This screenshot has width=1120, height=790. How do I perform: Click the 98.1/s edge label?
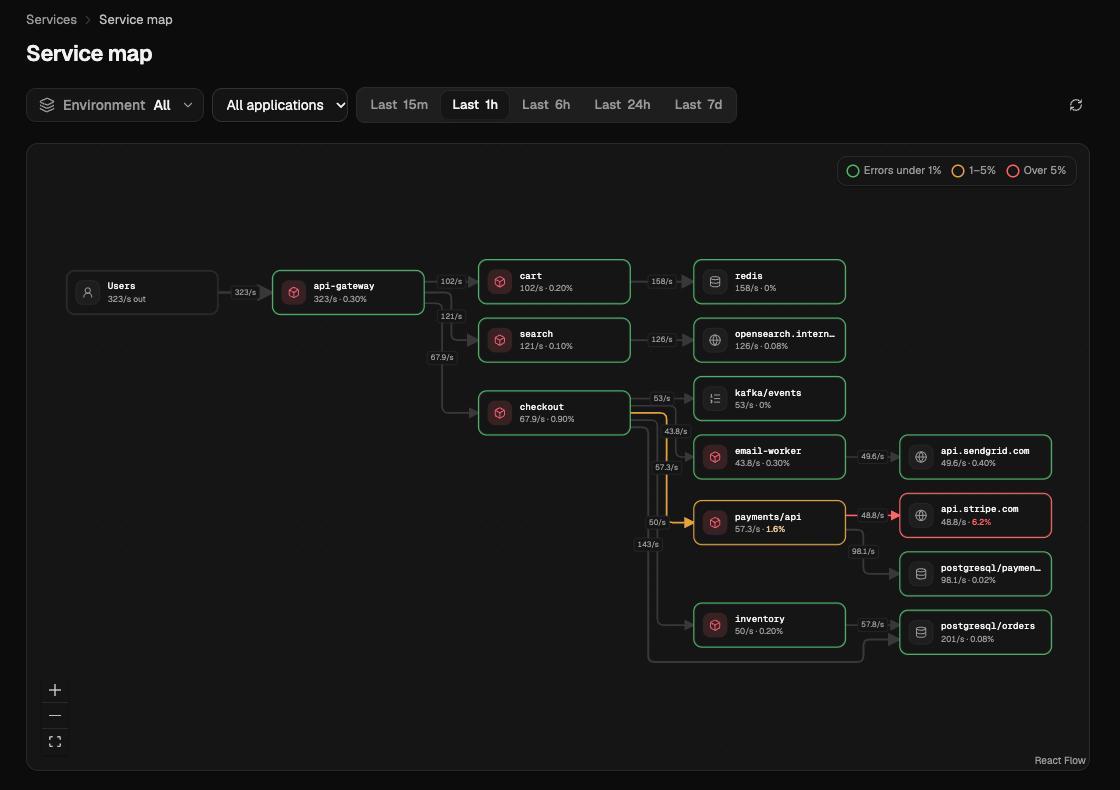863,551
